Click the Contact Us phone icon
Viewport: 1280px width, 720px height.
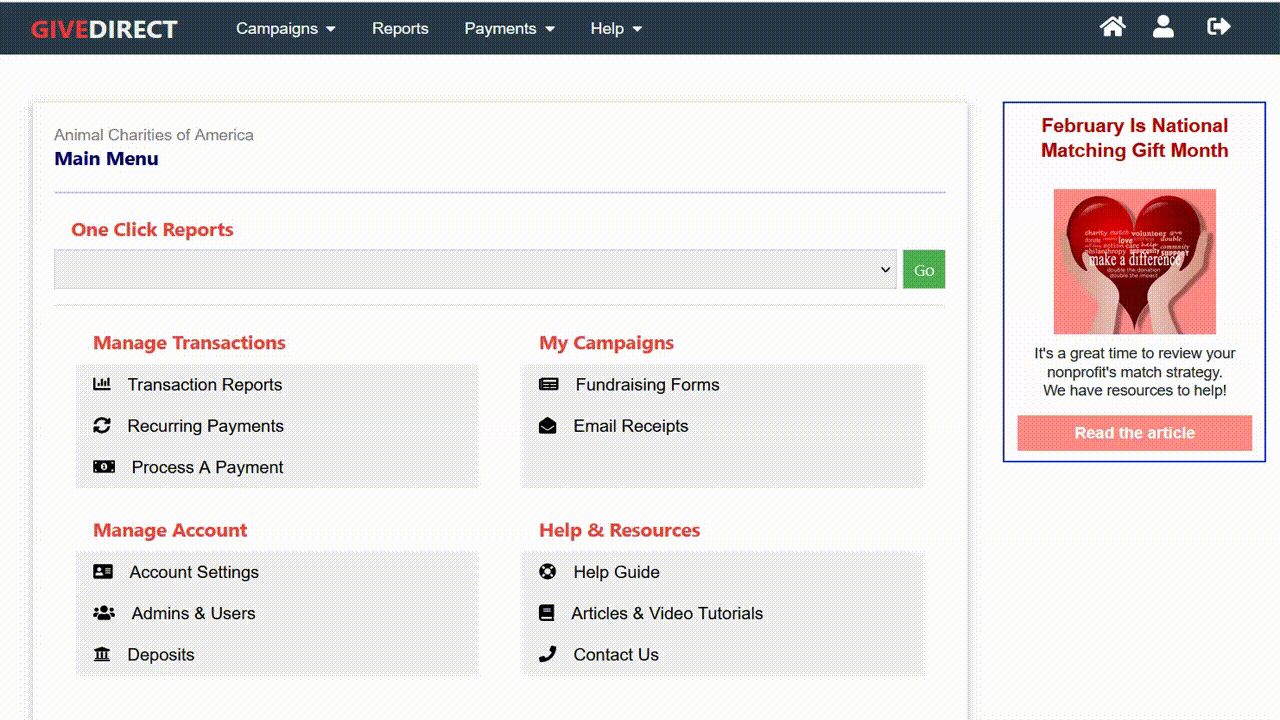[x=548, y=654]
